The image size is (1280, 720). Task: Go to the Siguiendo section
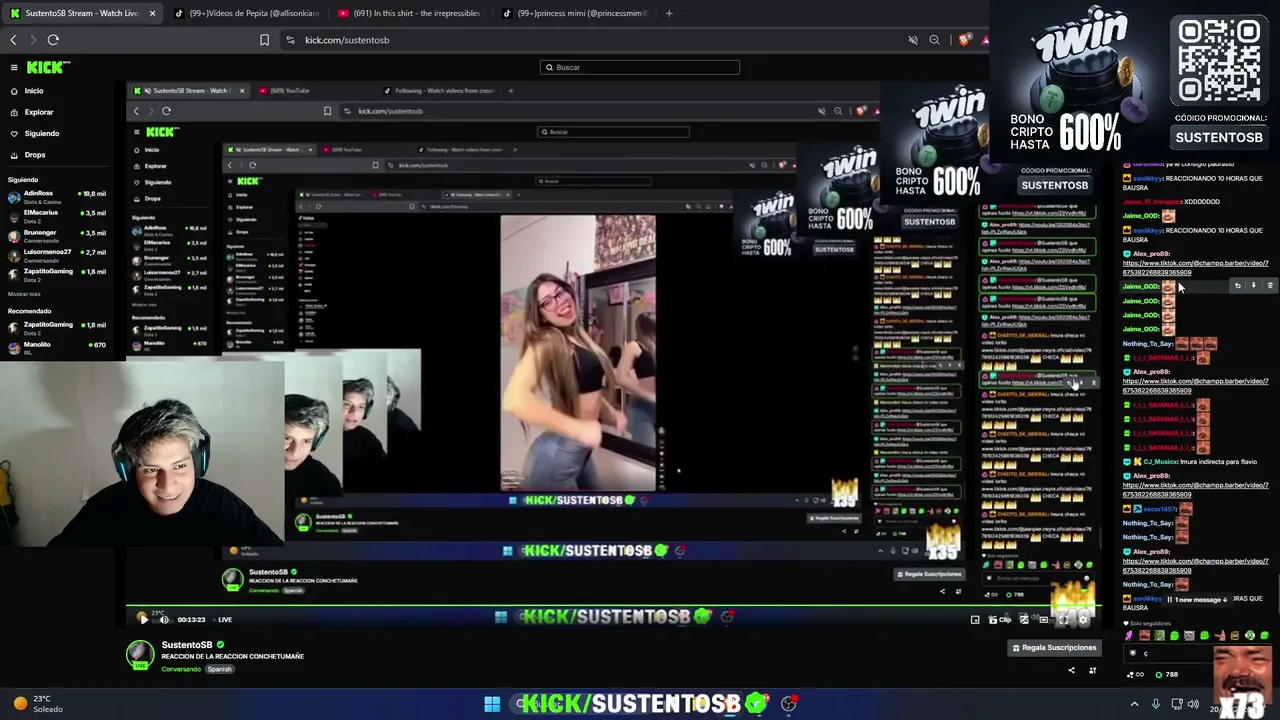coord(34,133)
